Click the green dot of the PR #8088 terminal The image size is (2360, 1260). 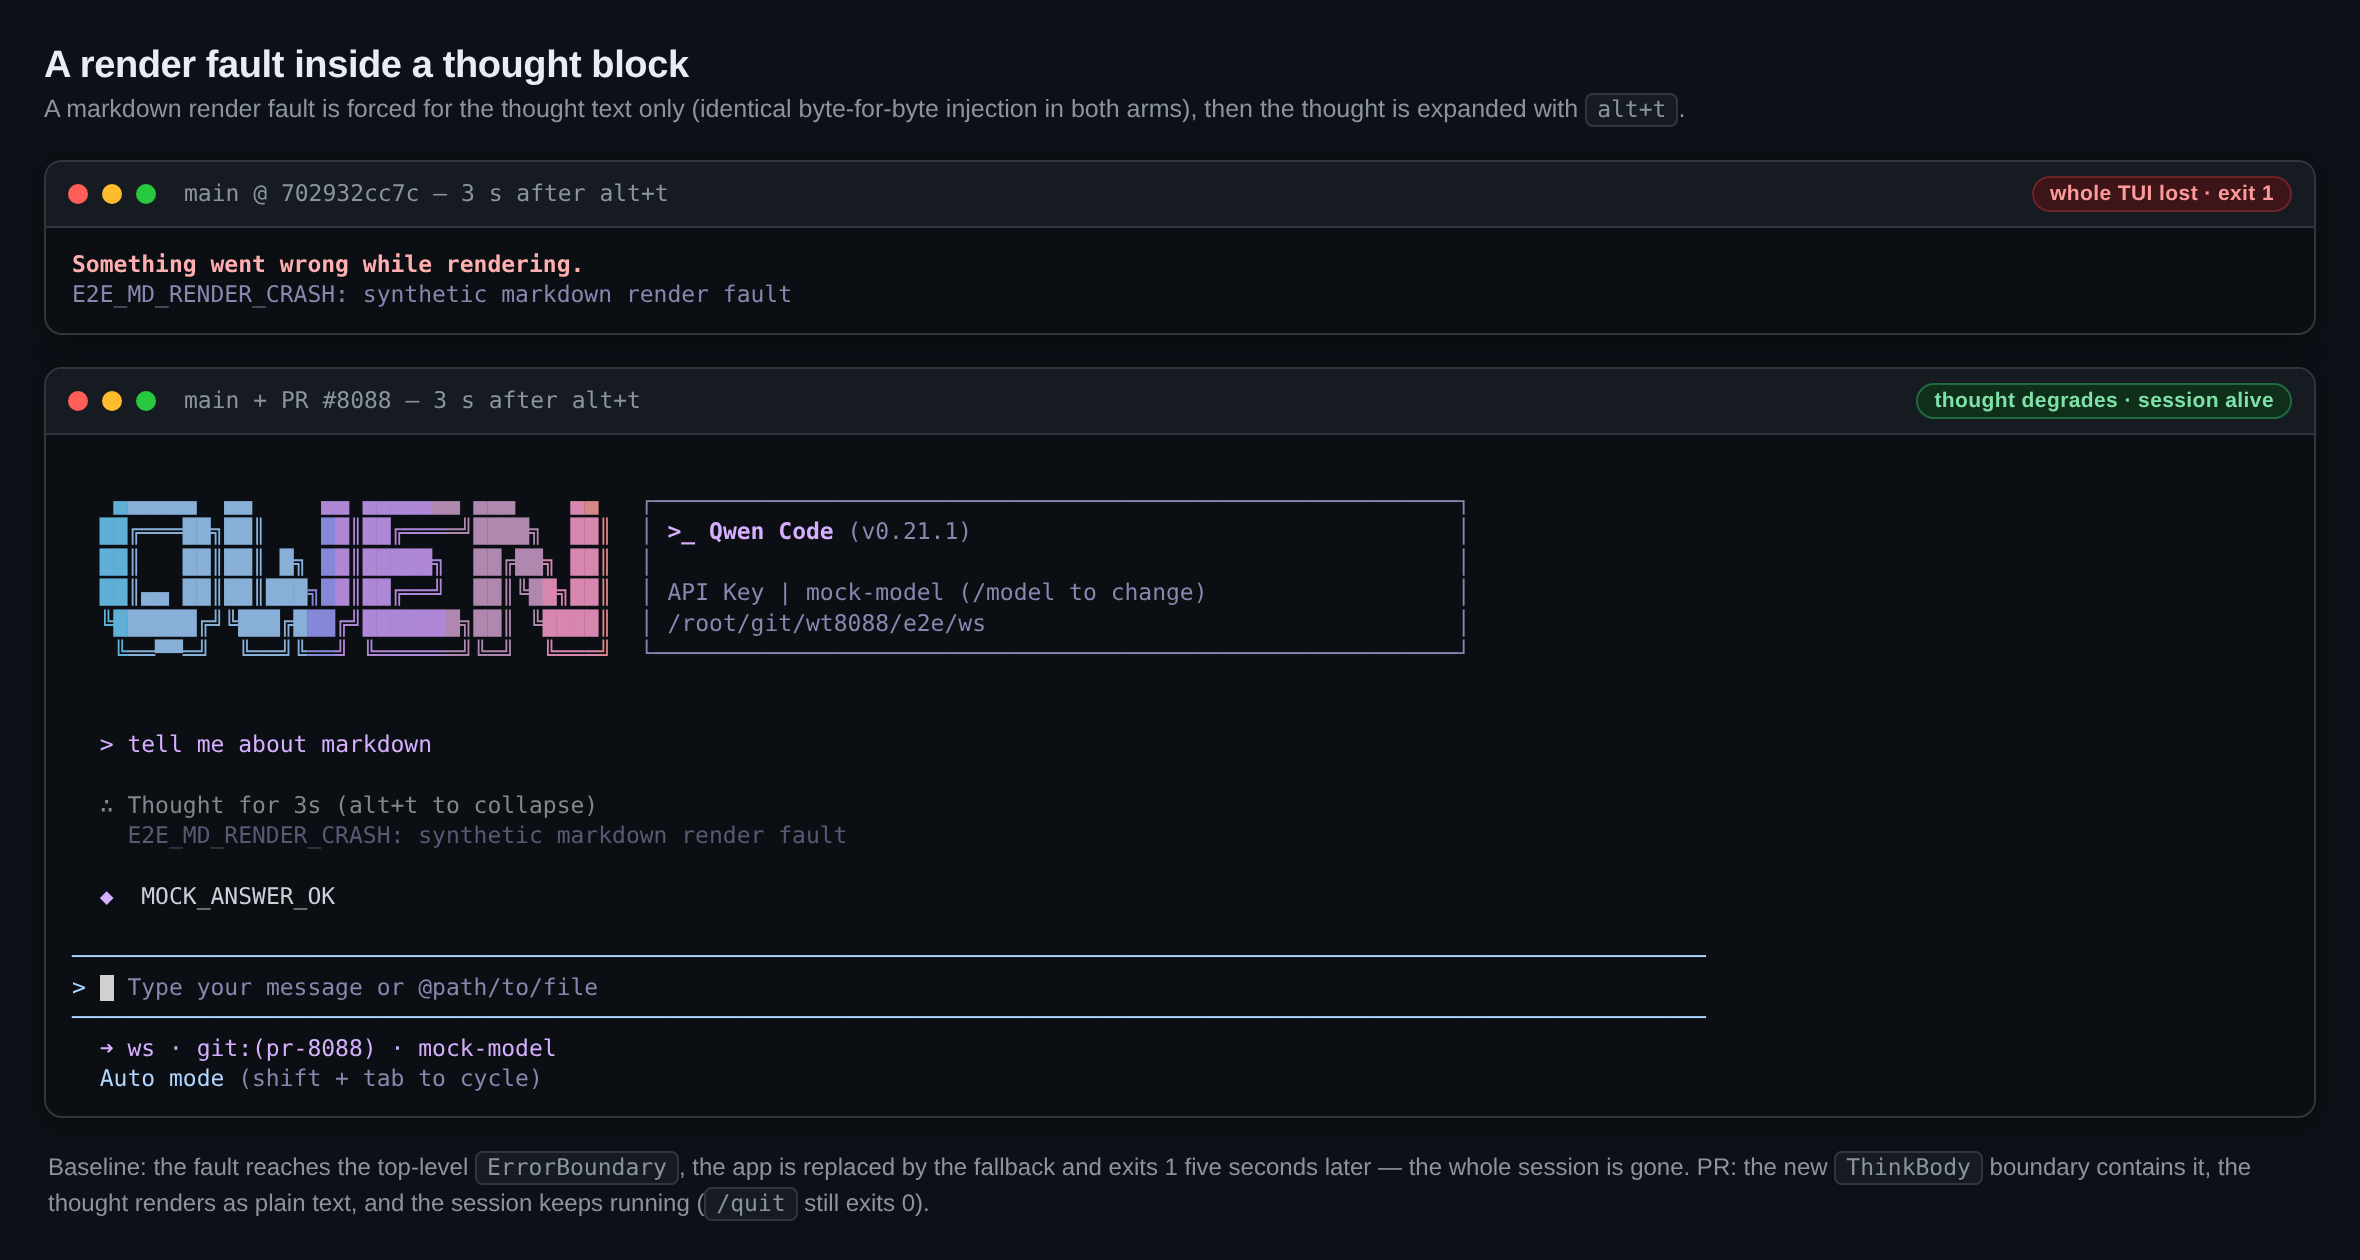pos(146,401)
